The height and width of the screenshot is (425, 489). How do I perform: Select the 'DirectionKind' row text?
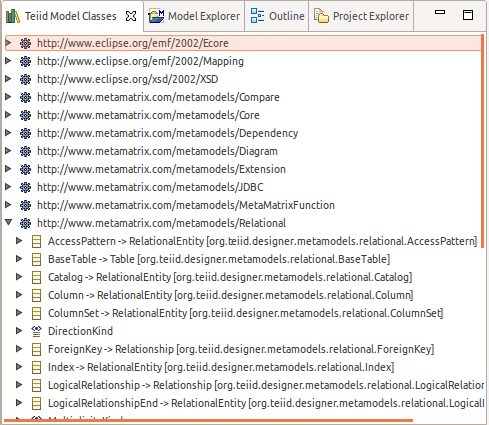coord(80,331)
